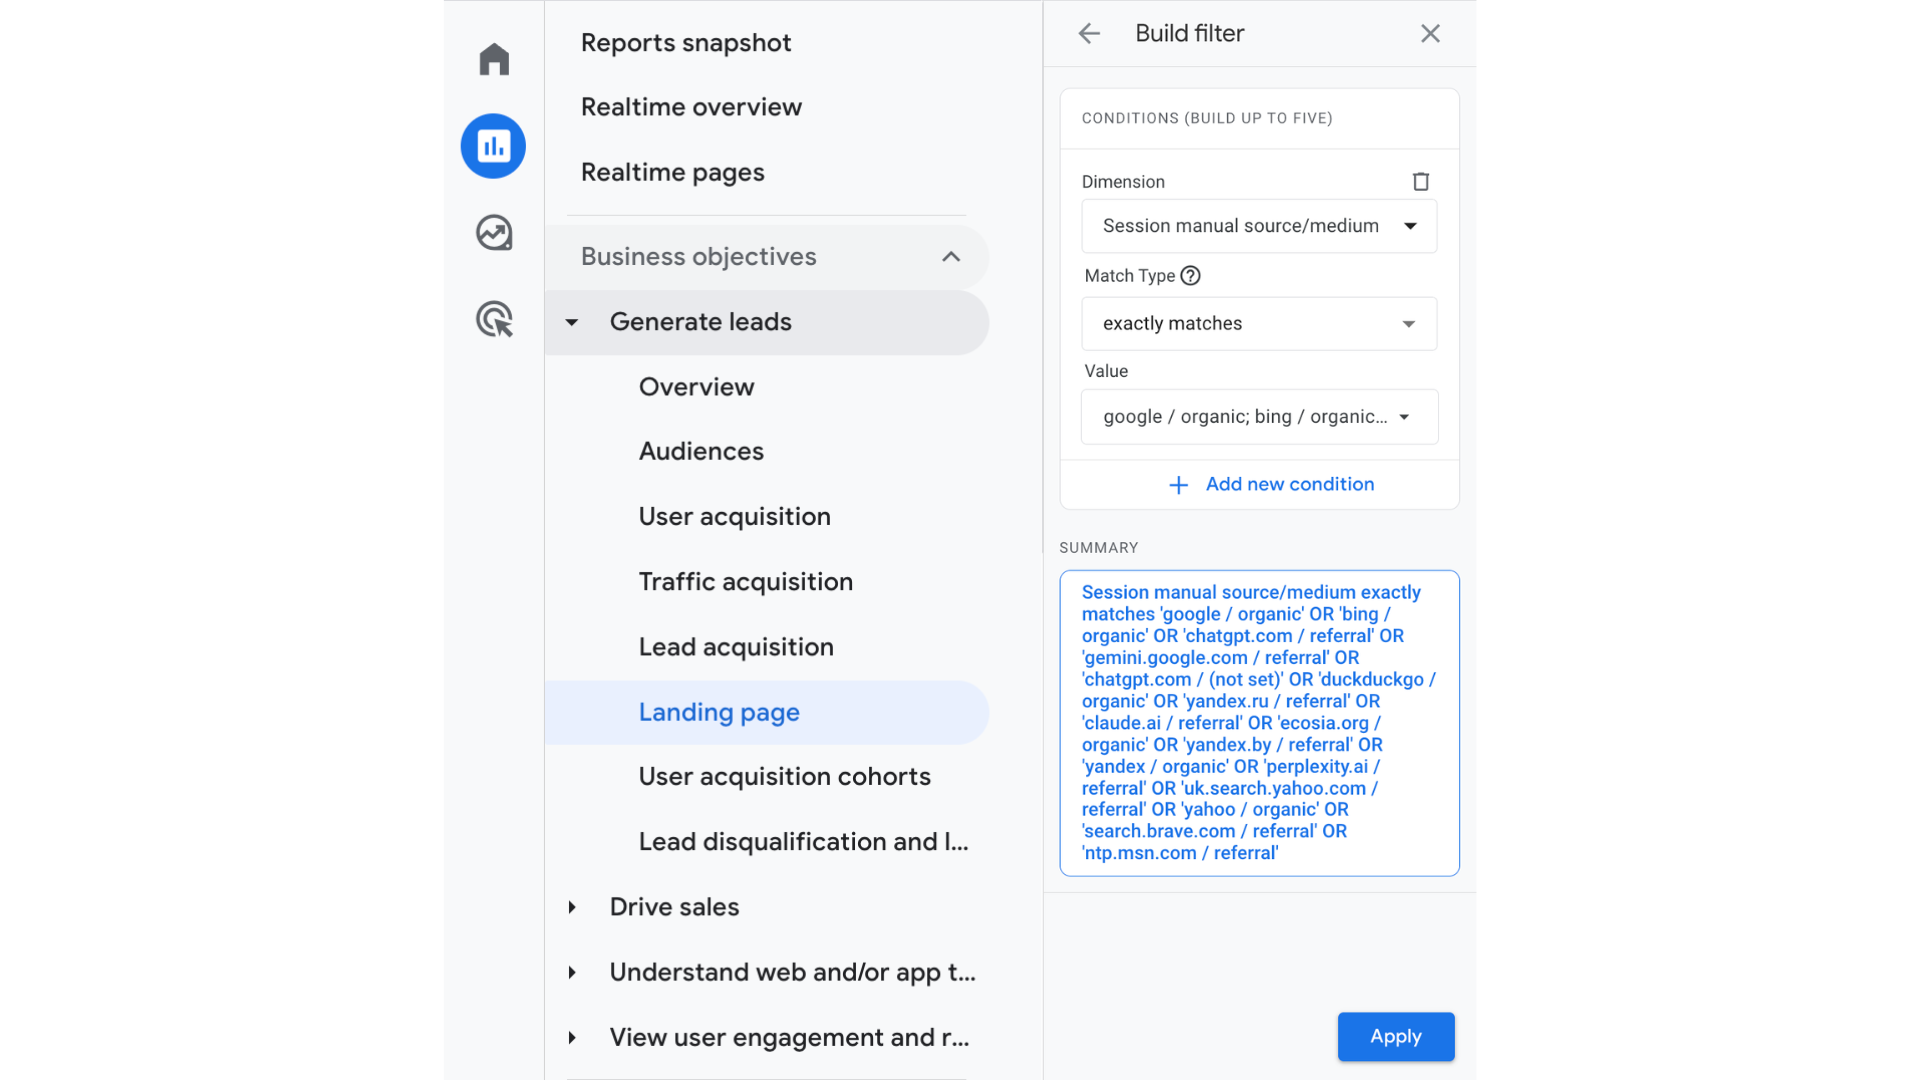
Task: Open the Value dropdown field
Action: 1259,417
